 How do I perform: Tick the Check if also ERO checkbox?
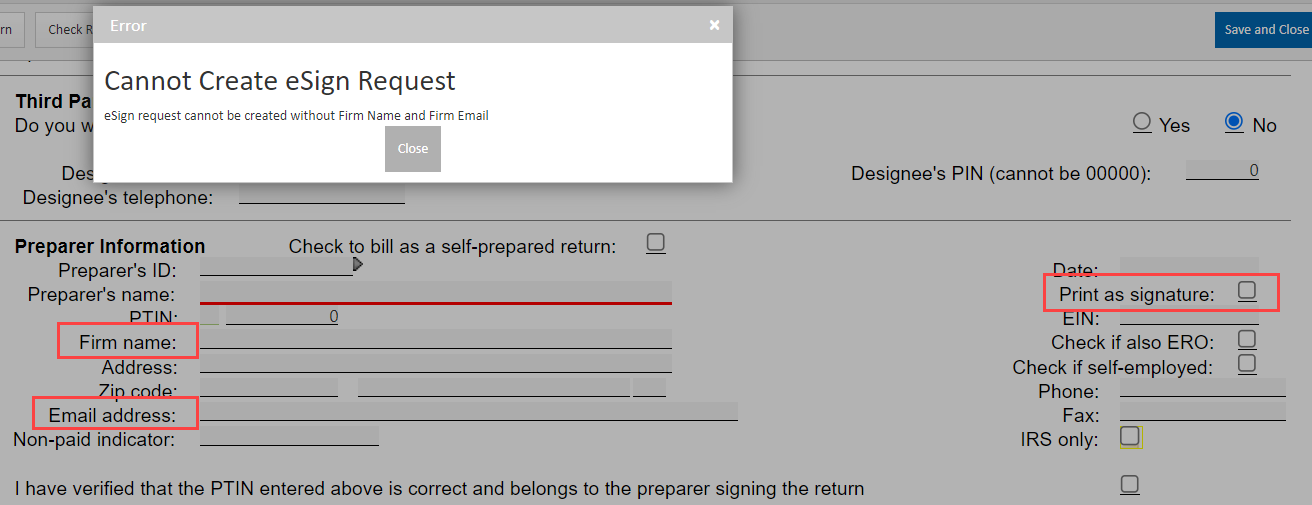1247,340
